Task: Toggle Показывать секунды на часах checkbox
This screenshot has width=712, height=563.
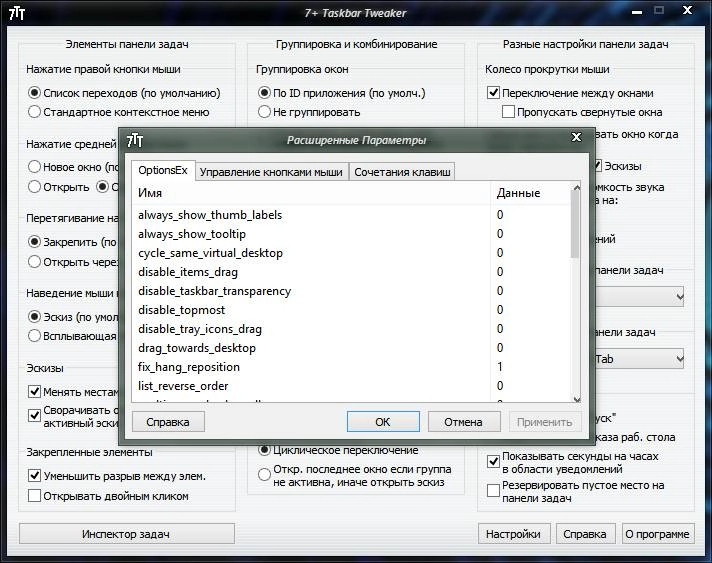Action: pos(493,462)
